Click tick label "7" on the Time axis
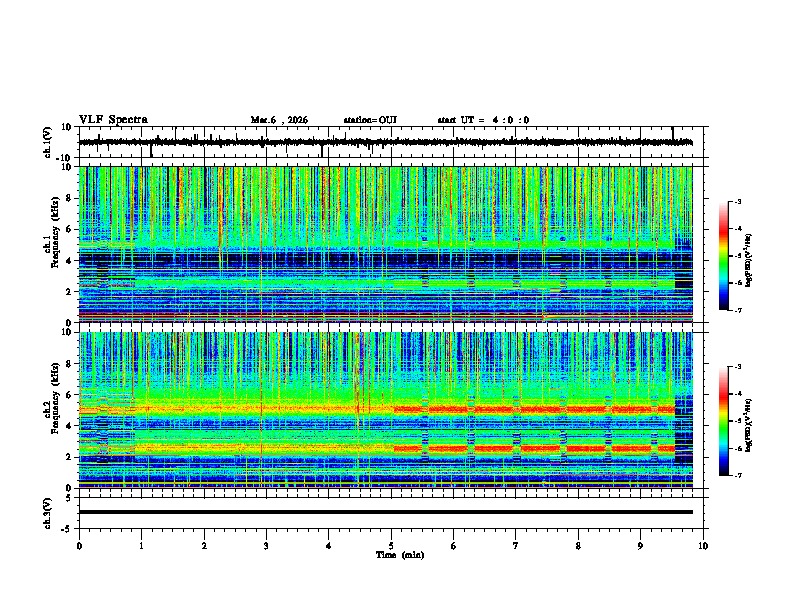The height and width of the screenshot is (612, 792). click(x=515, y=546)
